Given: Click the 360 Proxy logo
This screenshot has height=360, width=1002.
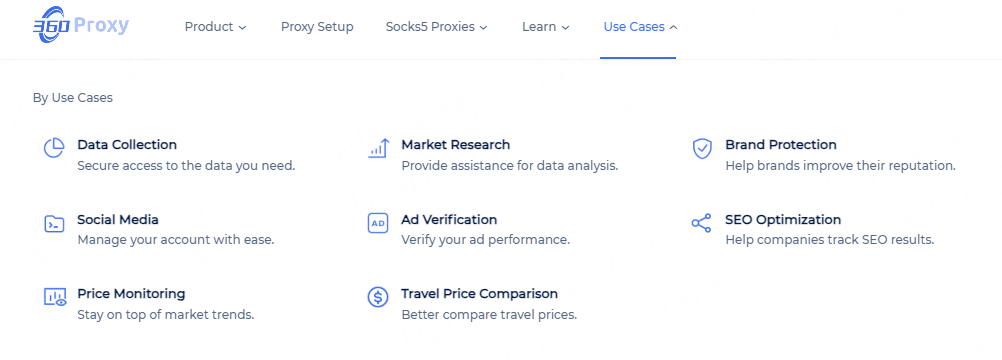Looking at the screenshot, I should [x=81, y=26].
